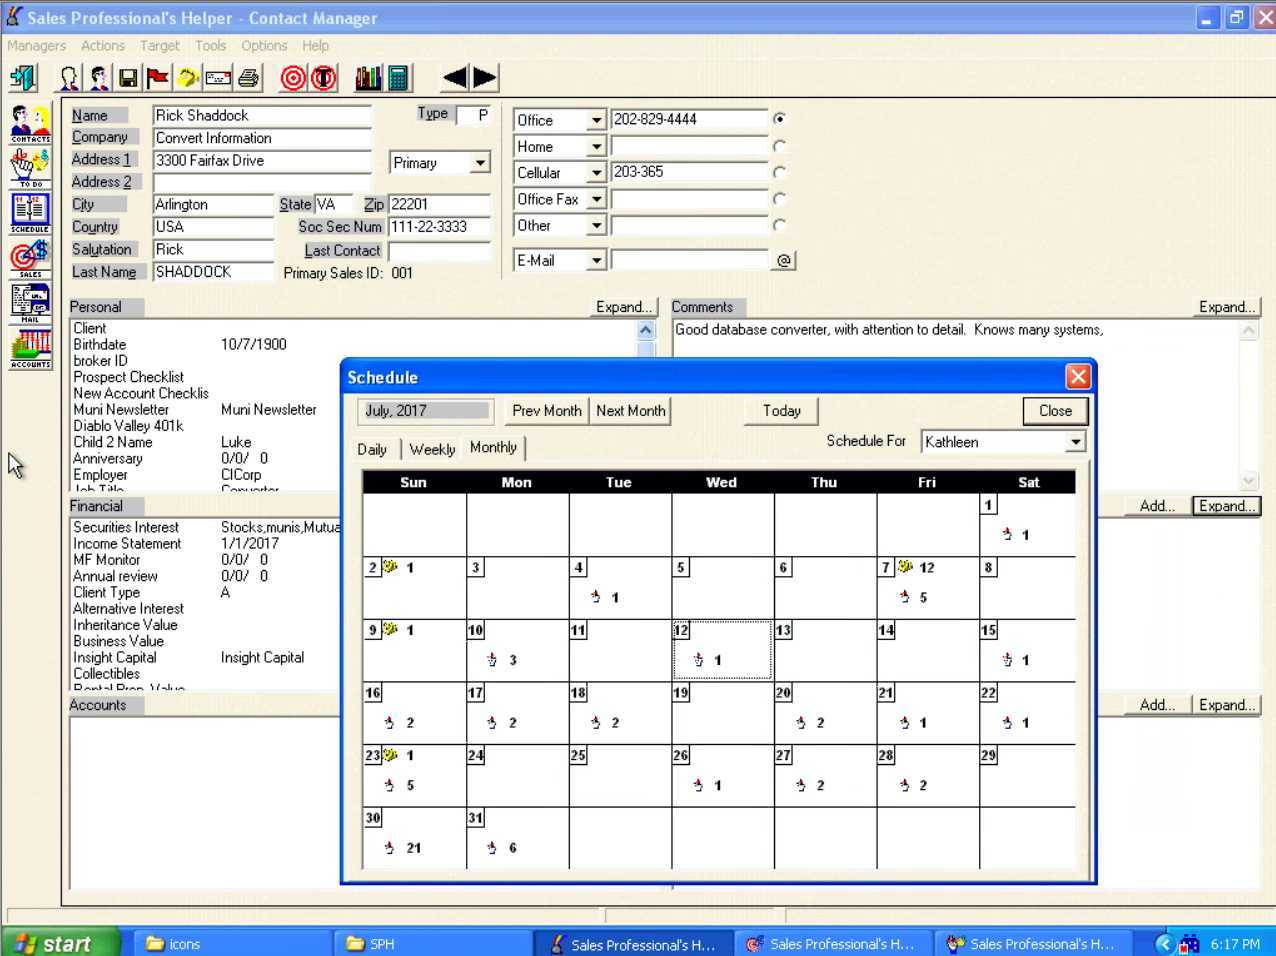Image resolution: width=1276 pixels, height=956 pixels.
Task: Click Add button in Accounts section
Action: coord(1158,705)
